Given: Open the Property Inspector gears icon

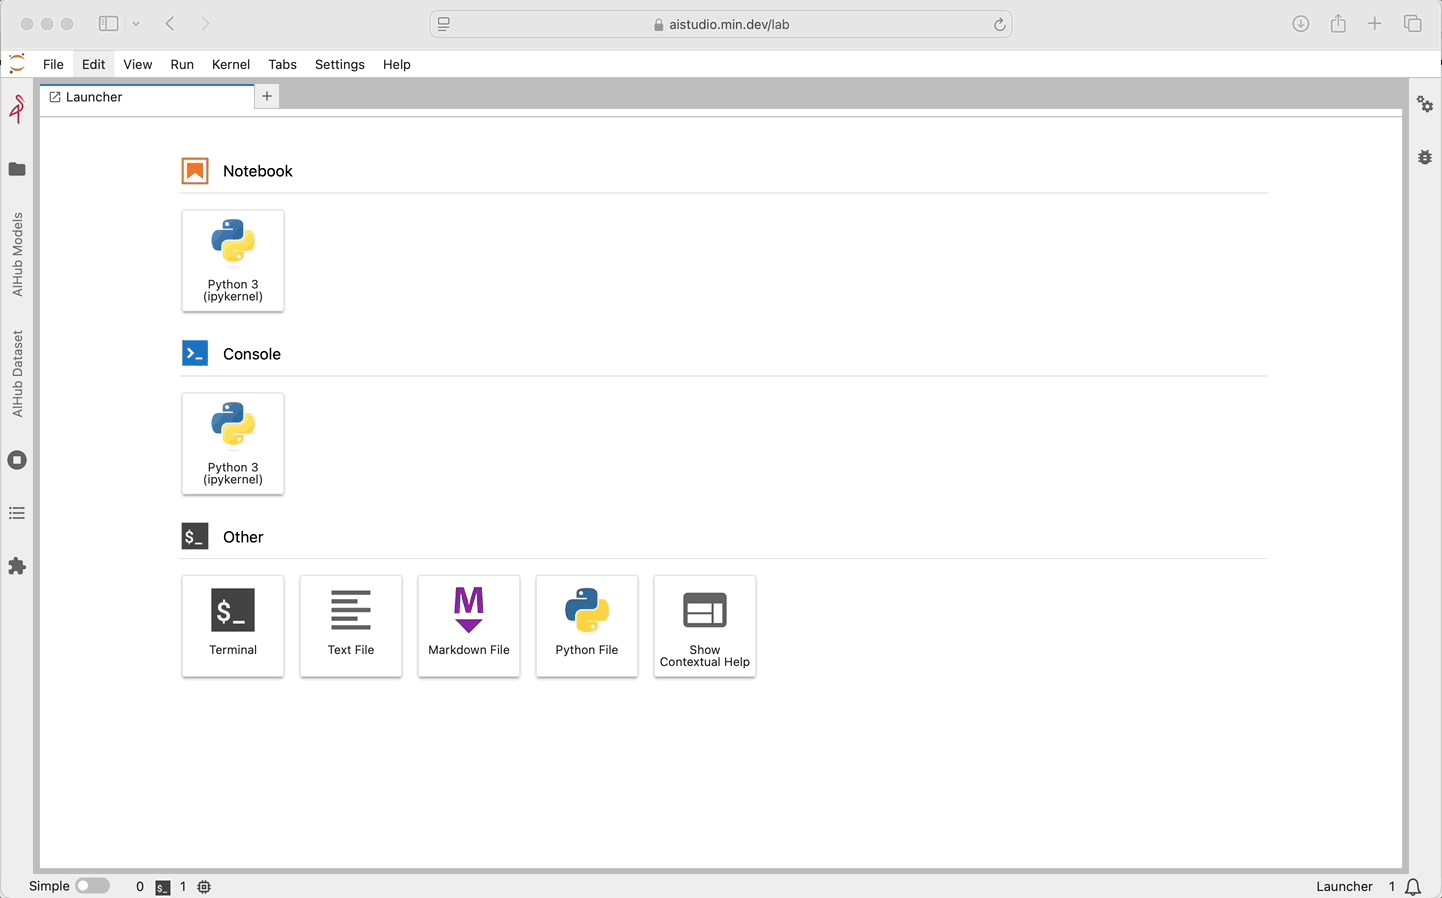Looking at the screenshot, I should 1425,104.
